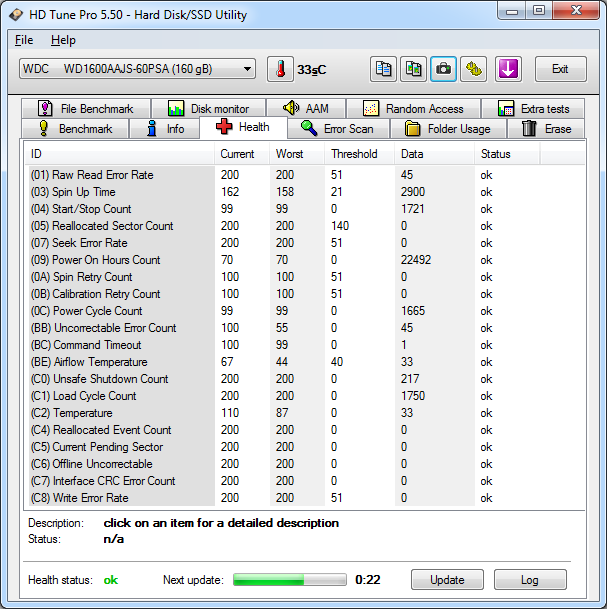Minimize the HD Tune Pro window
Viewport: 607px width, 609px height.
point(512,10)
